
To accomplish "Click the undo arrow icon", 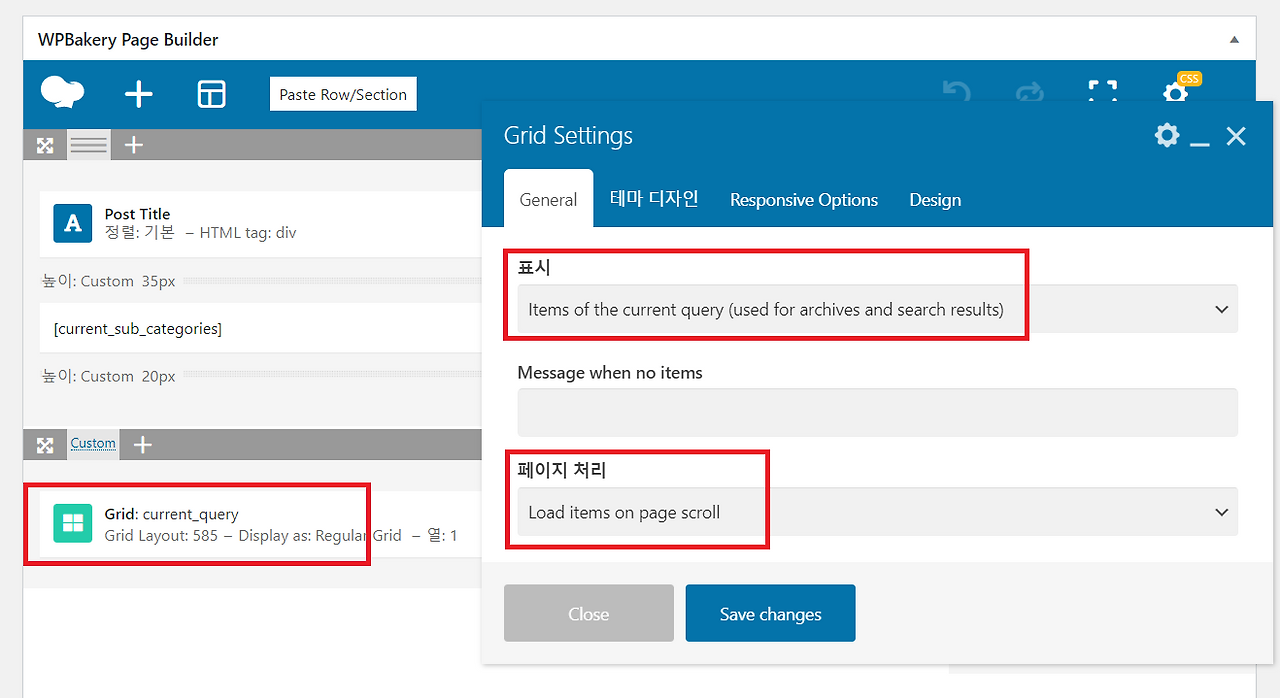I will point(957,93).
